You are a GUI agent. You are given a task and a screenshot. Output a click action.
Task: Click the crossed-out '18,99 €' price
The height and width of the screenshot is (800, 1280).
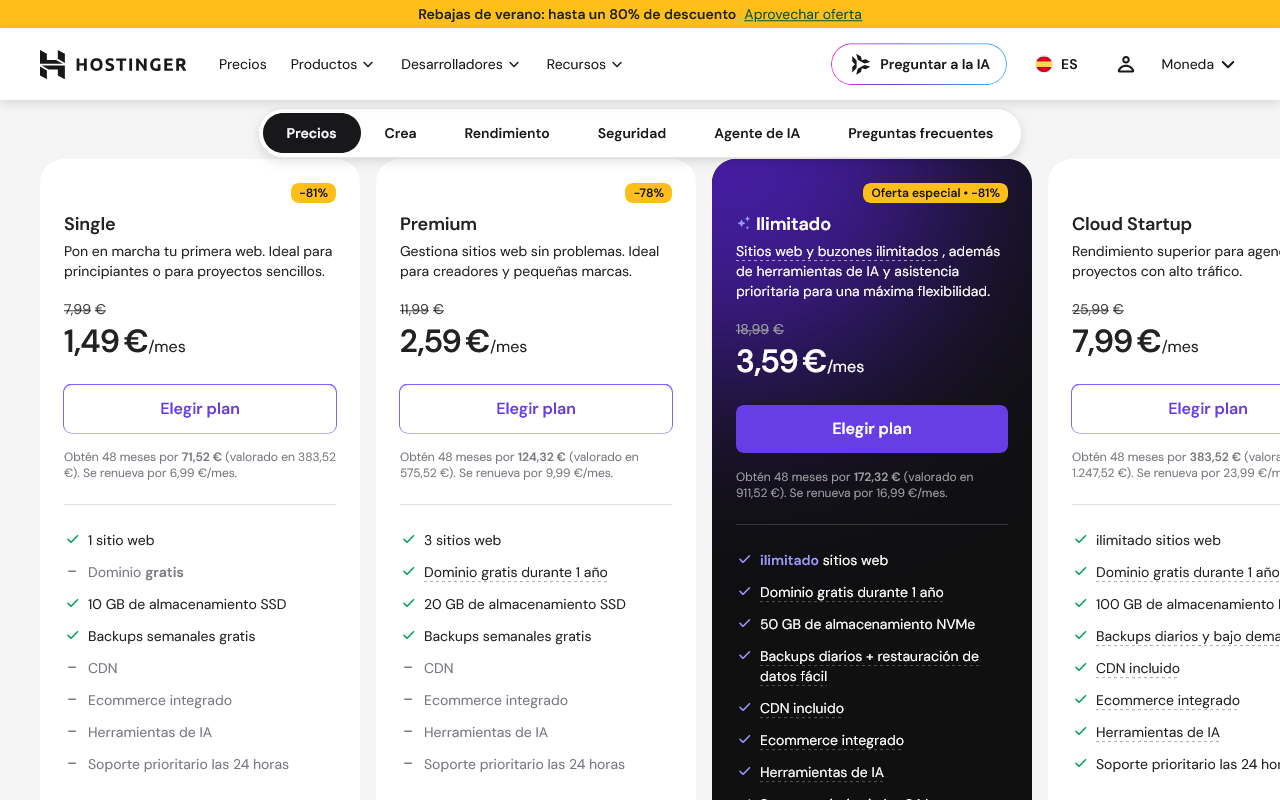tap(760, 329)
